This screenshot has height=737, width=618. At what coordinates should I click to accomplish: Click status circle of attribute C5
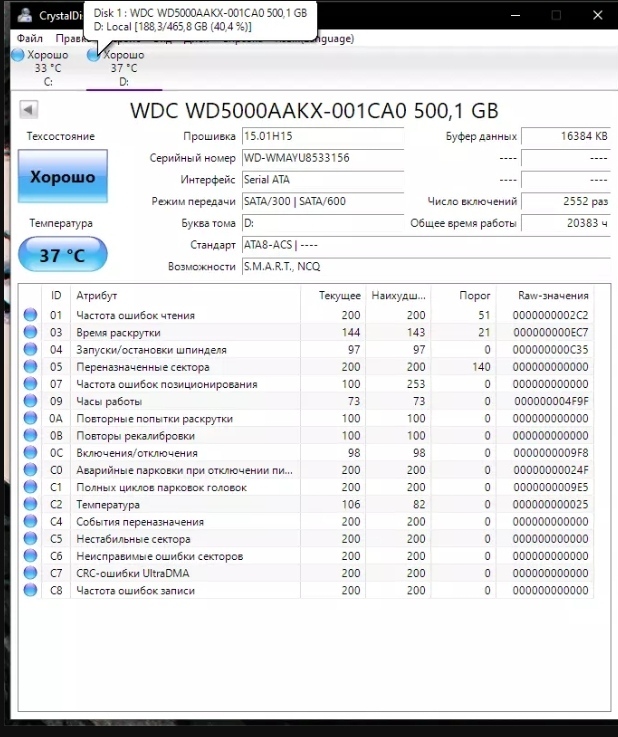pos(31,538)
